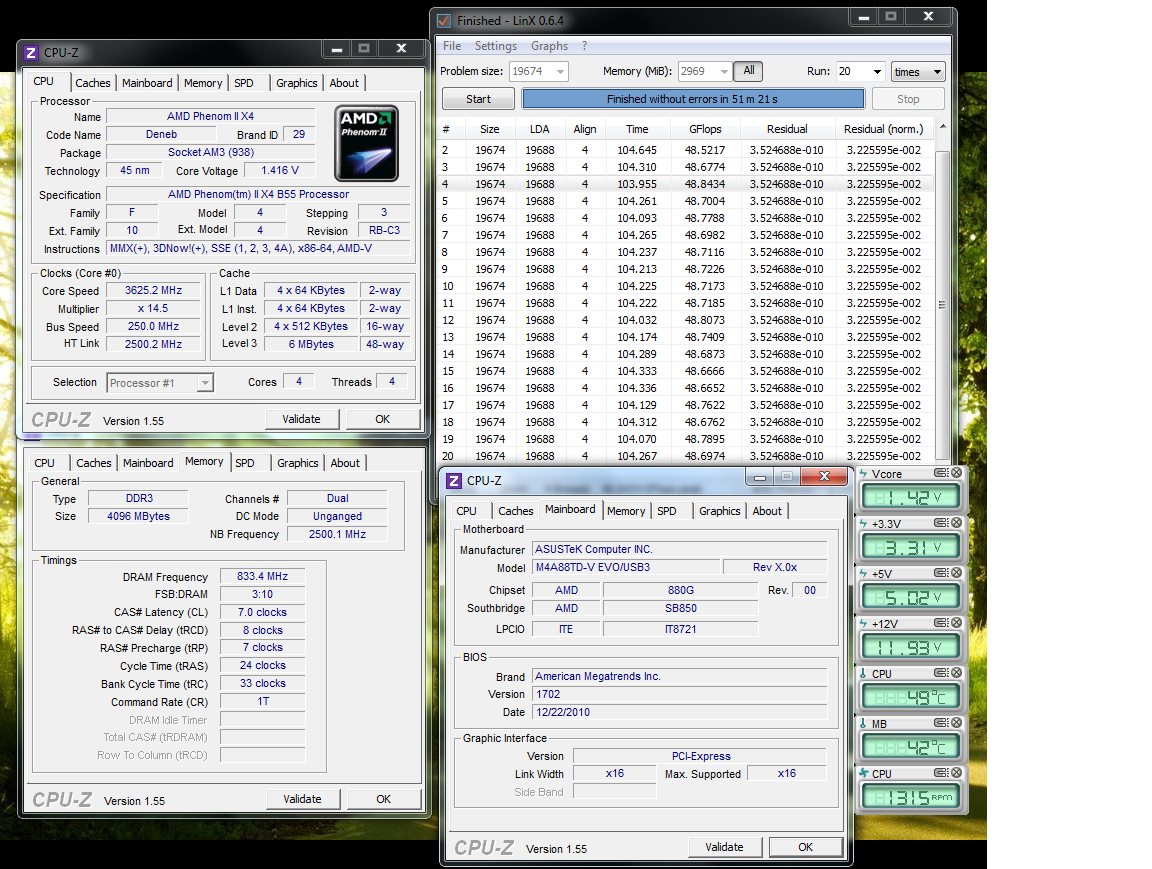Image resolution: width=1152 pixels, height=869 pixels.
Task: Open LinX ? help menu
Action: [x=584, y=46]
